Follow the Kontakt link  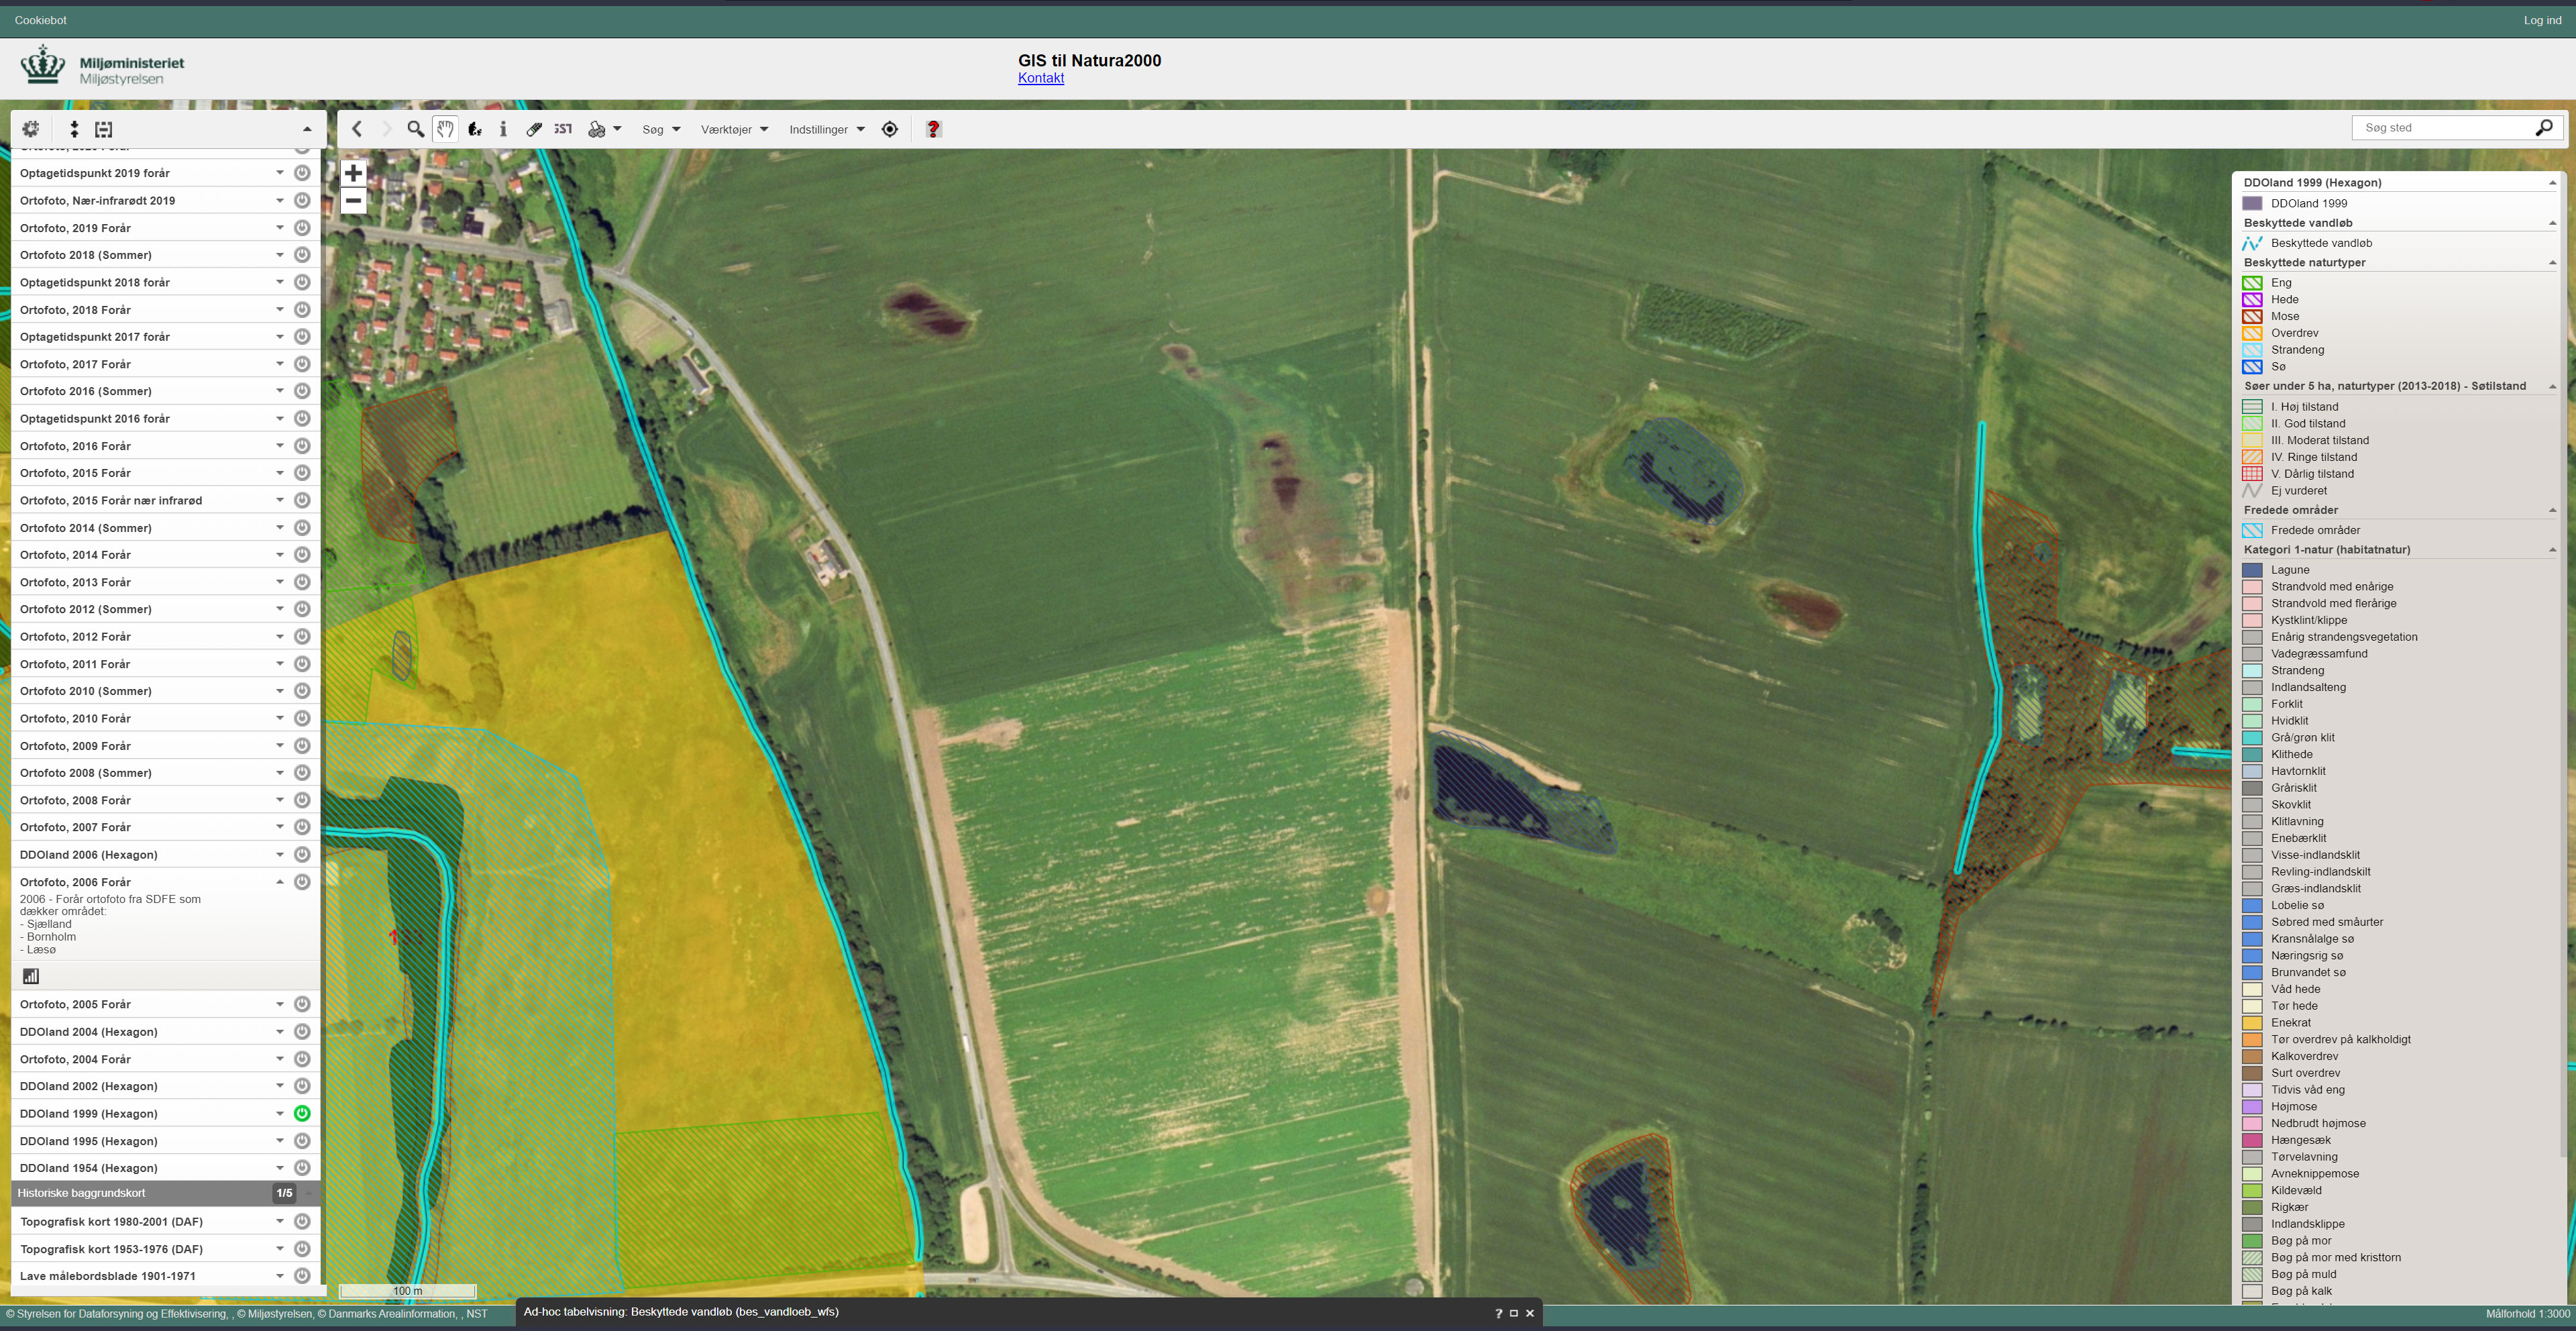(1040, 78)
